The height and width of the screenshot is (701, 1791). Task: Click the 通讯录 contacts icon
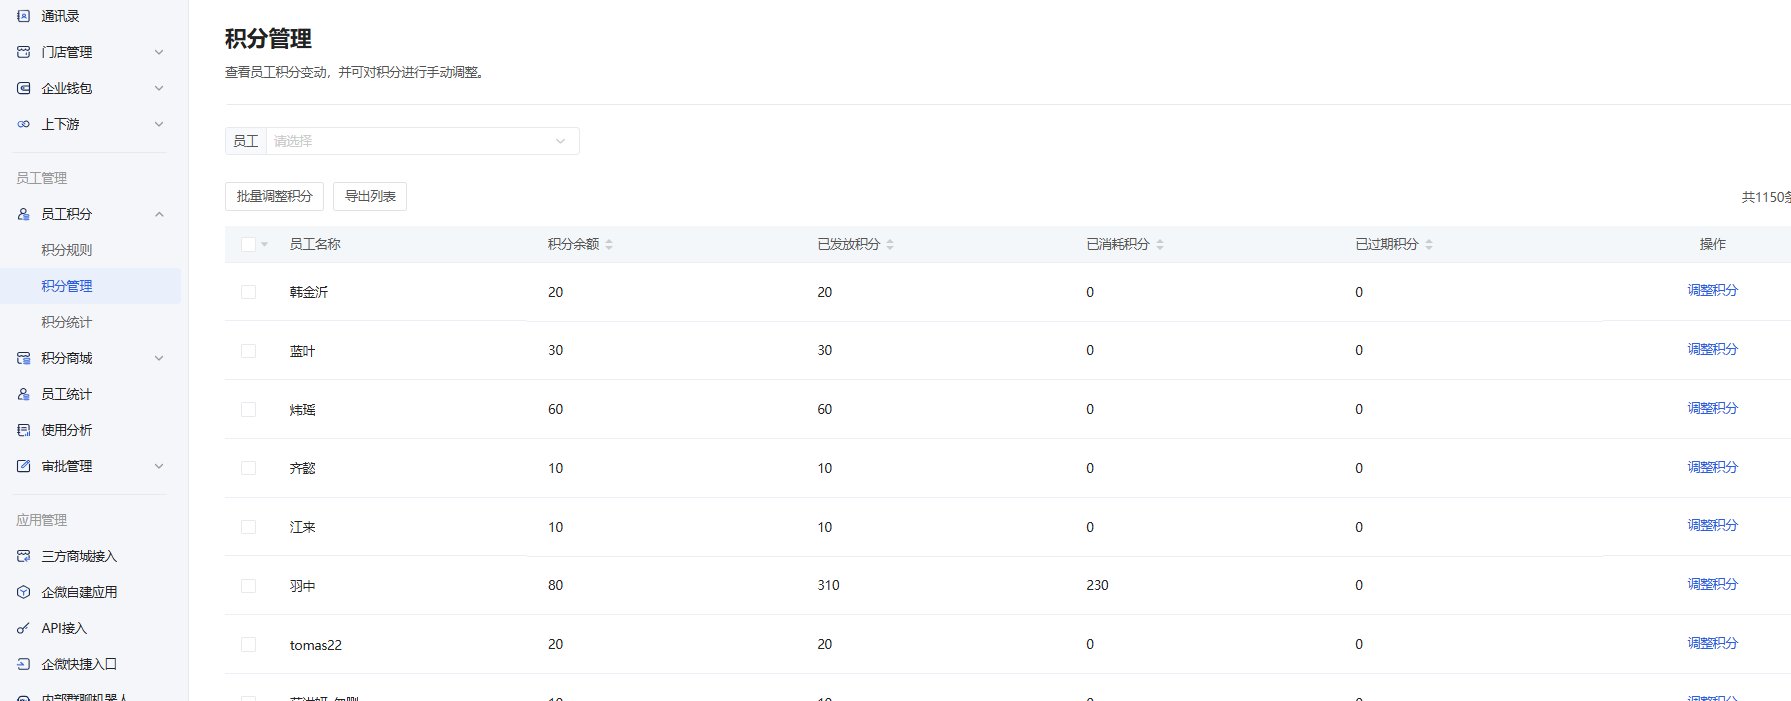(x=24, y=16)
